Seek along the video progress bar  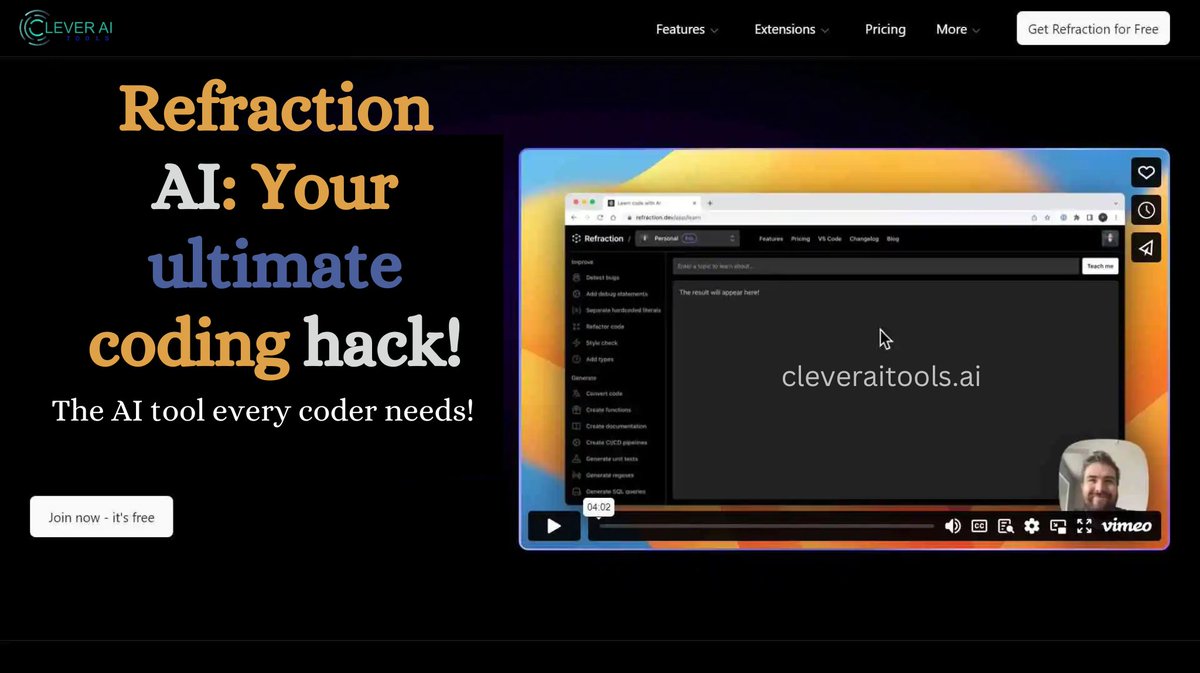coord(766,526)
